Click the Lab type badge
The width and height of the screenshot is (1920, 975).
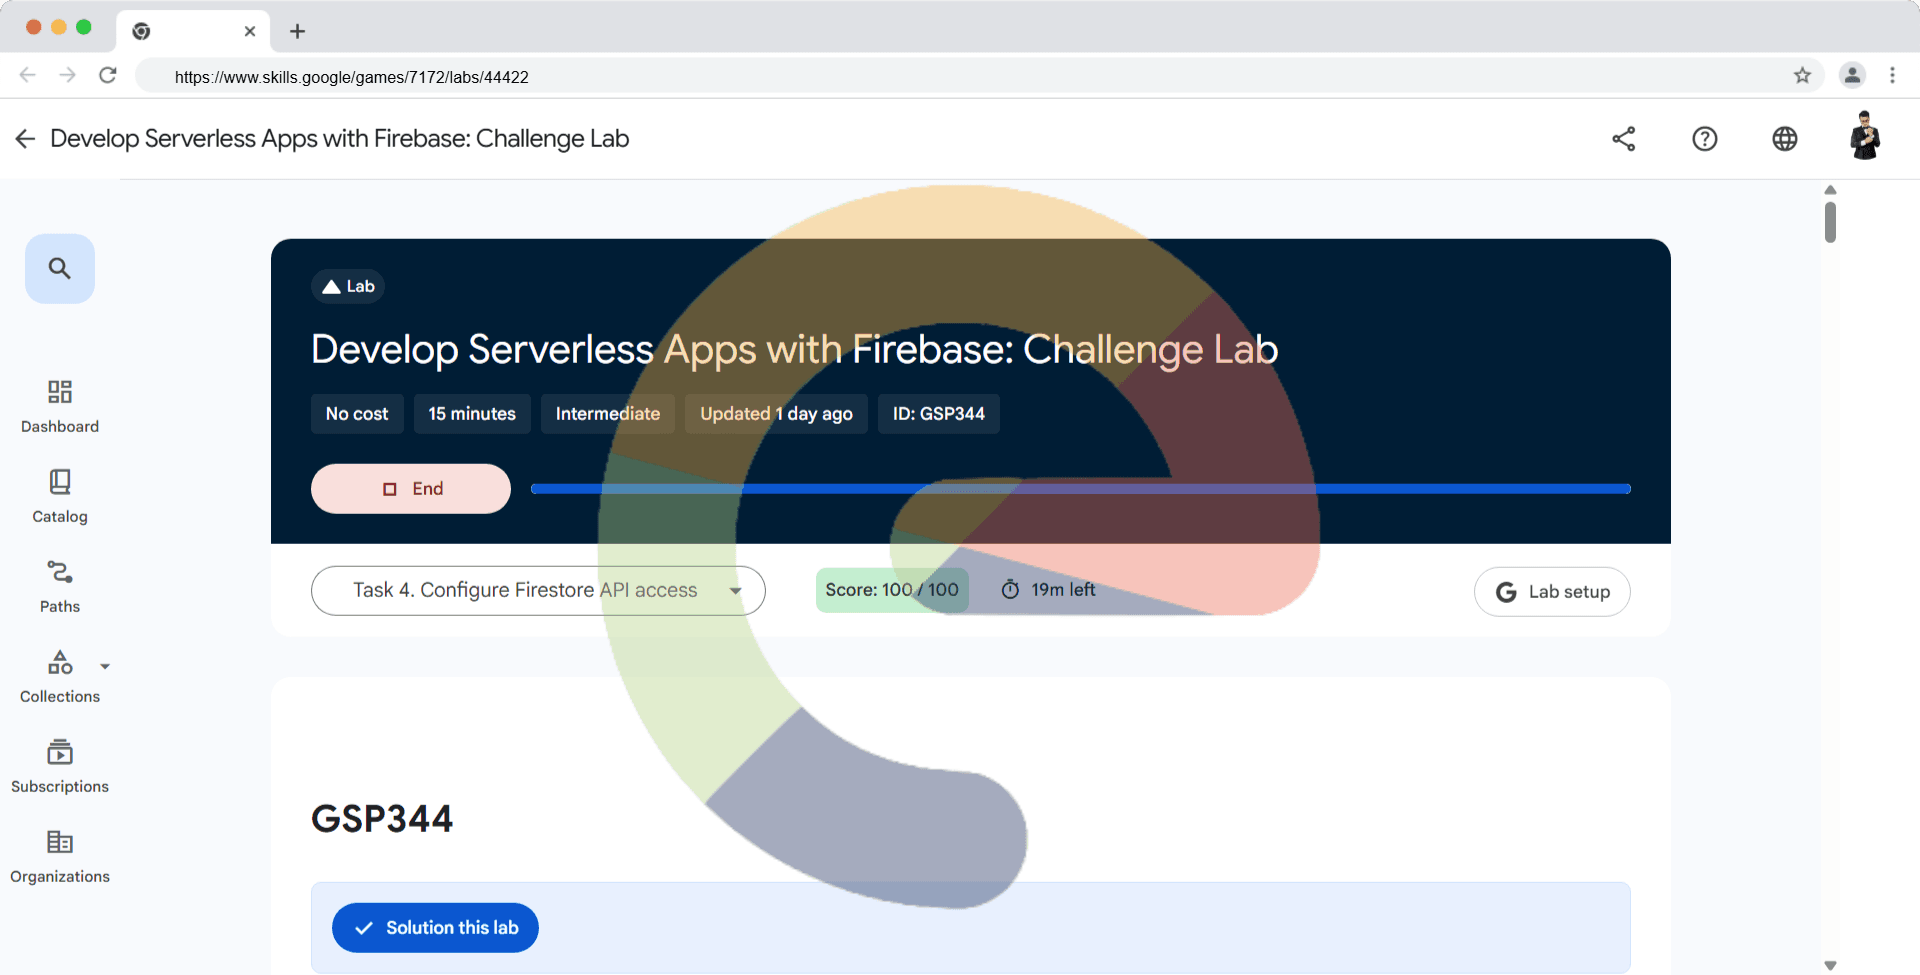tap(348, 287)
